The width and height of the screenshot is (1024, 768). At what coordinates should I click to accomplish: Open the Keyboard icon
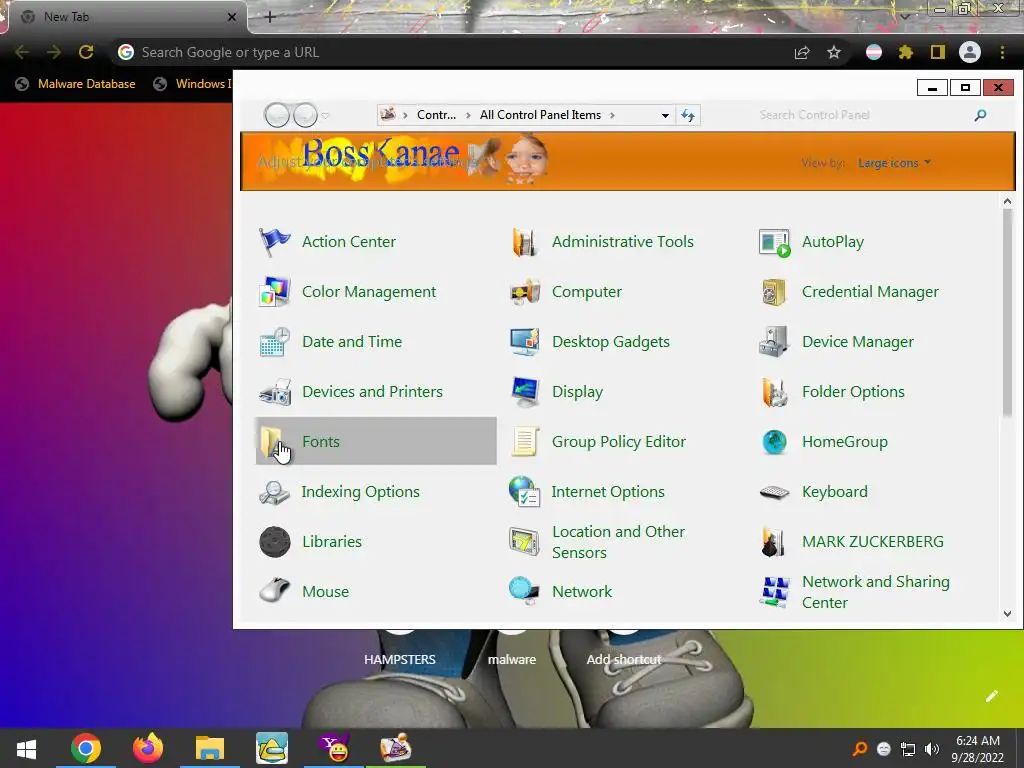coord(775,492)
